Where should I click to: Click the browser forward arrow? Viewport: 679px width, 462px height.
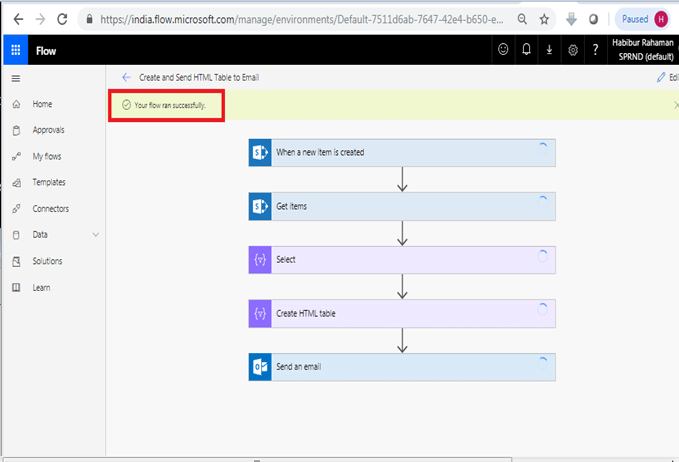[x=40, y=19]
